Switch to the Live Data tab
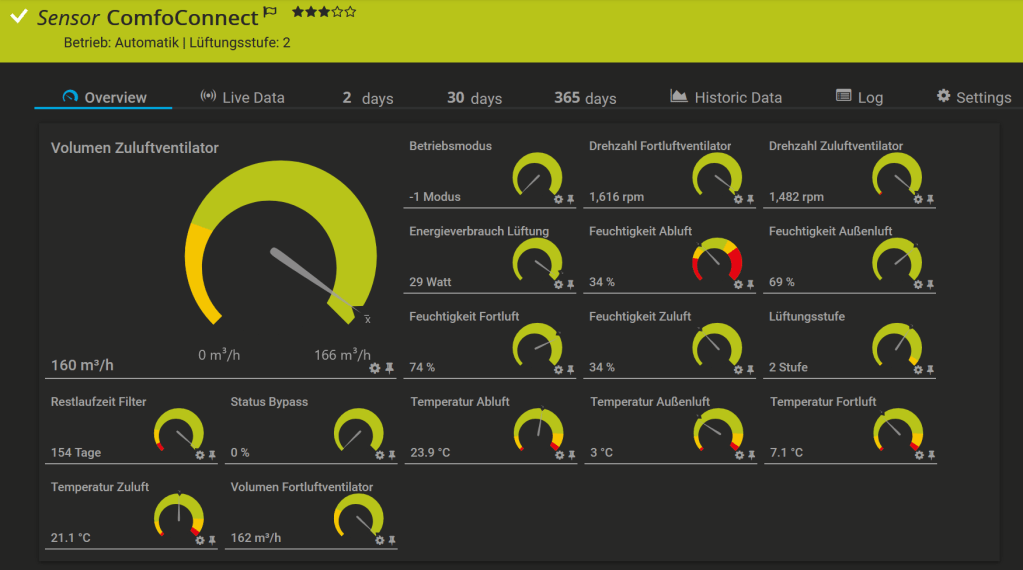1023x570 pixels. [243, 97]
